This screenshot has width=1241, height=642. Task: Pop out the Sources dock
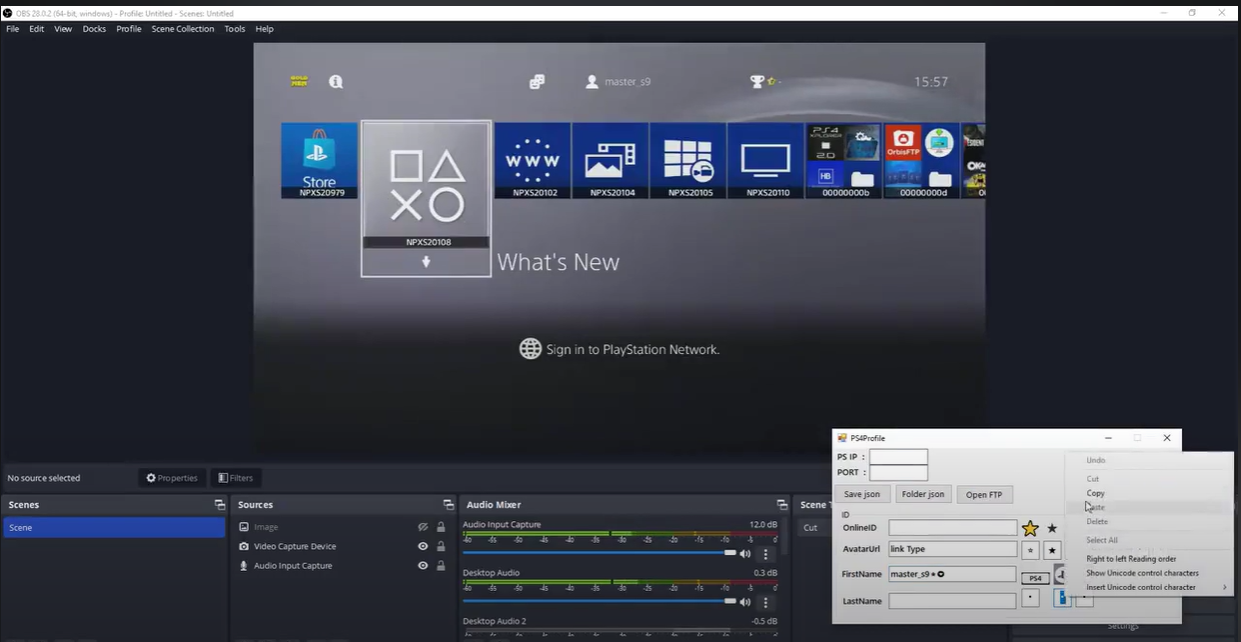449,505
